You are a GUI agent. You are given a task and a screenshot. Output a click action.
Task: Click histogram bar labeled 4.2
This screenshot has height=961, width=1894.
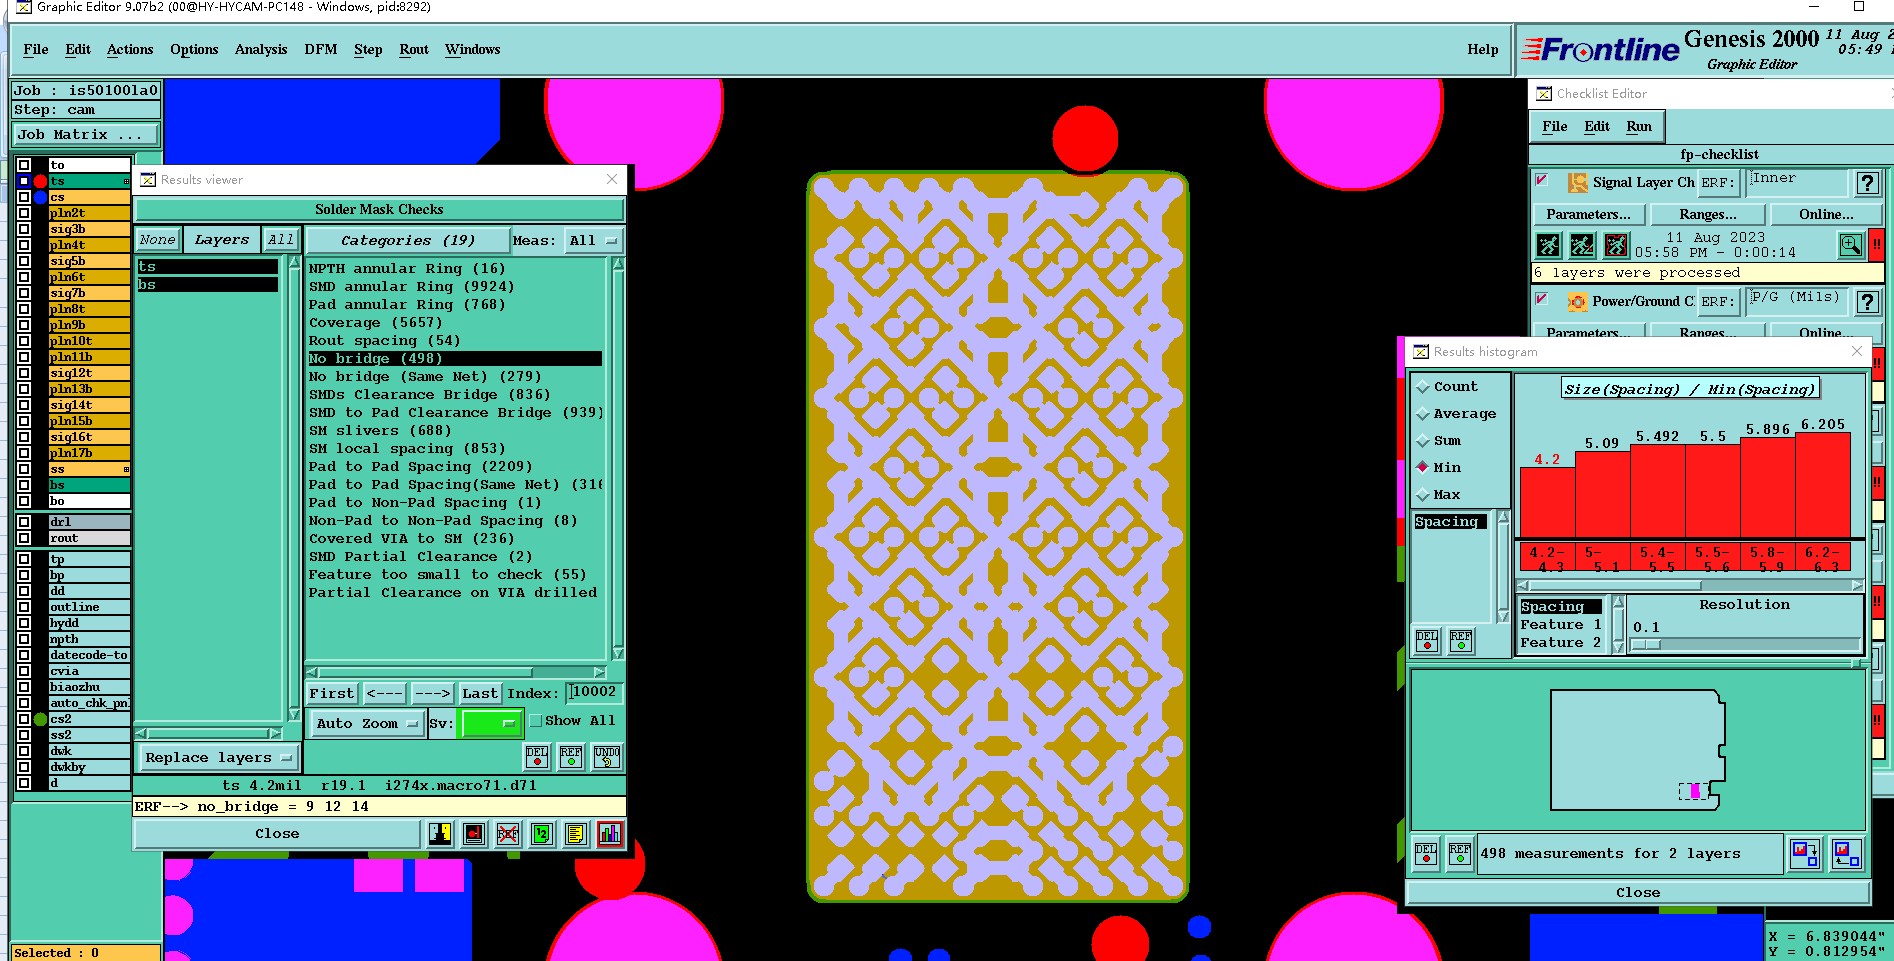(1548, 503)
